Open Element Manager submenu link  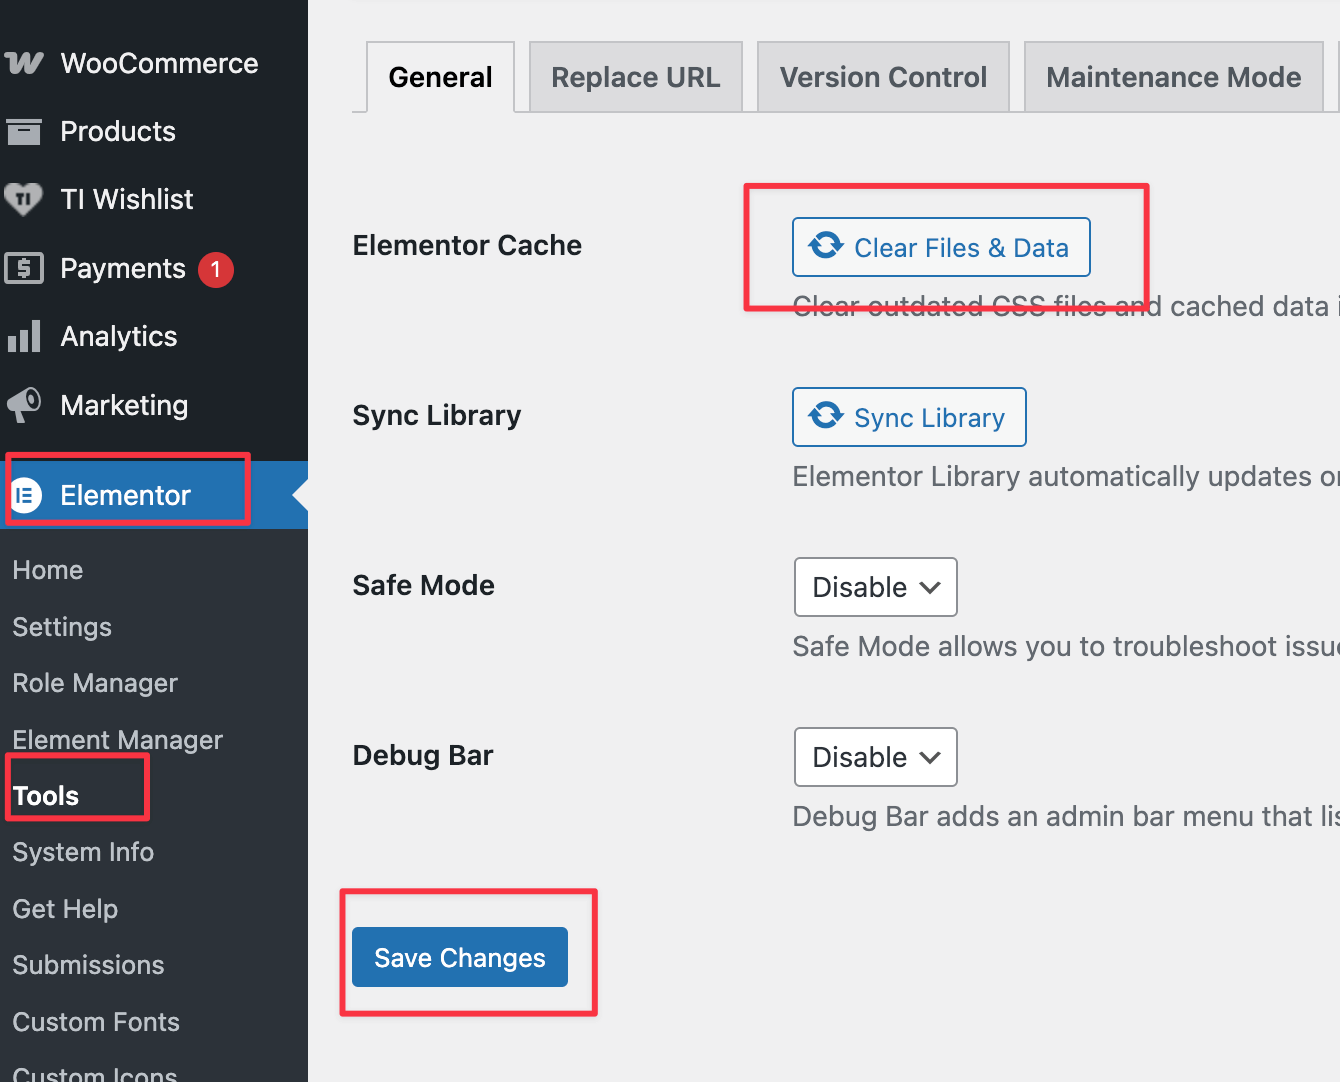click(x=118, y=740)
